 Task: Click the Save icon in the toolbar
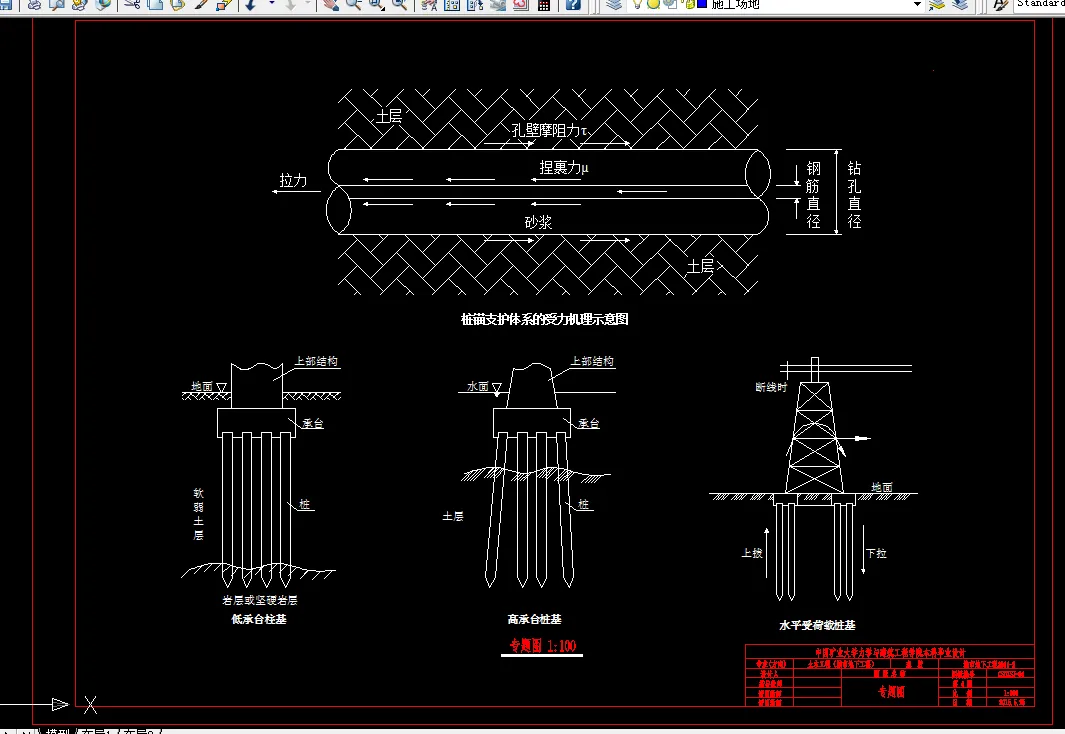[5, 4]
